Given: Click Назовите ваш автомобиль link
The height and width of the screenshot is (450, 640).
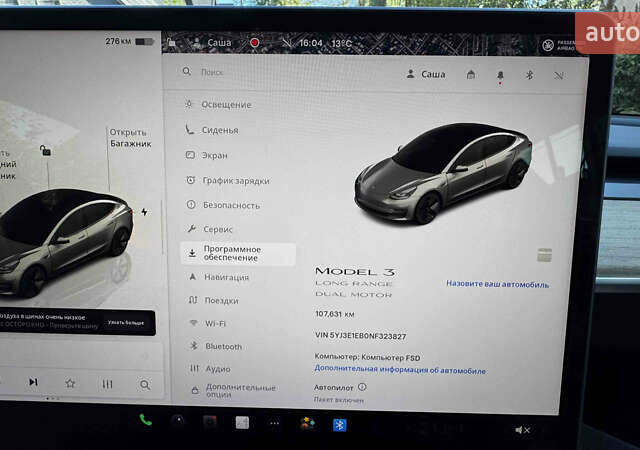Looking at the screenshot, I should click(497, 284).
